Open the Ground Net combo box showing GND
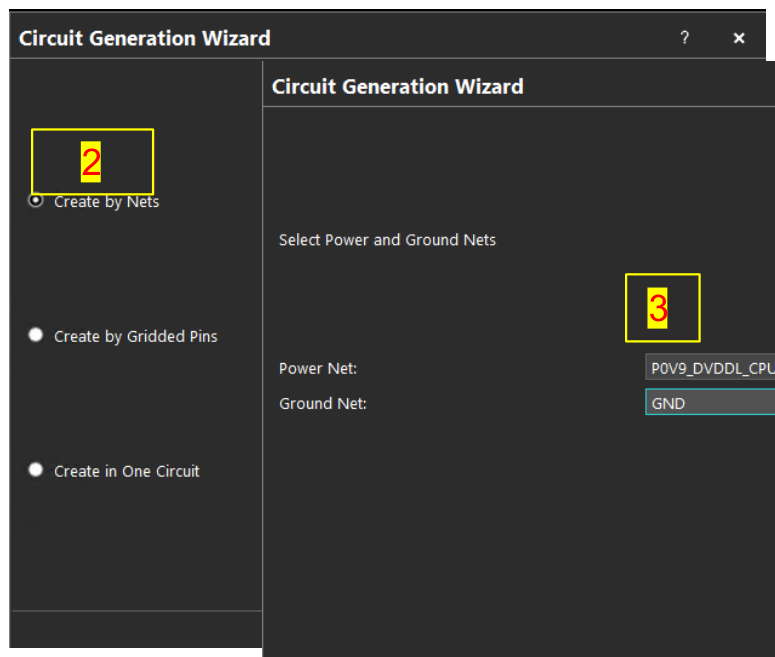 click(710, 402)
